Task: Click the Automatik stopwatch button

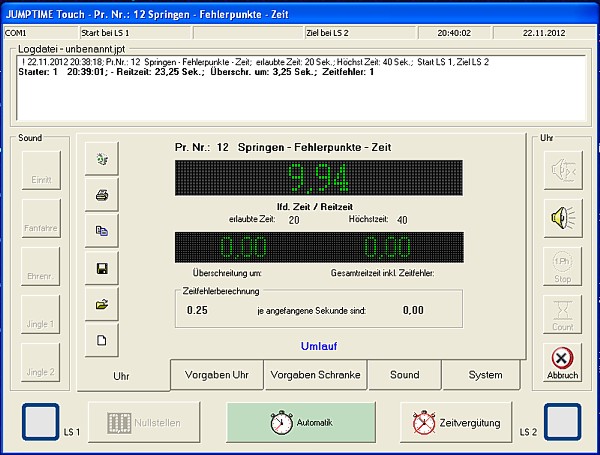Action: (301, 422)
